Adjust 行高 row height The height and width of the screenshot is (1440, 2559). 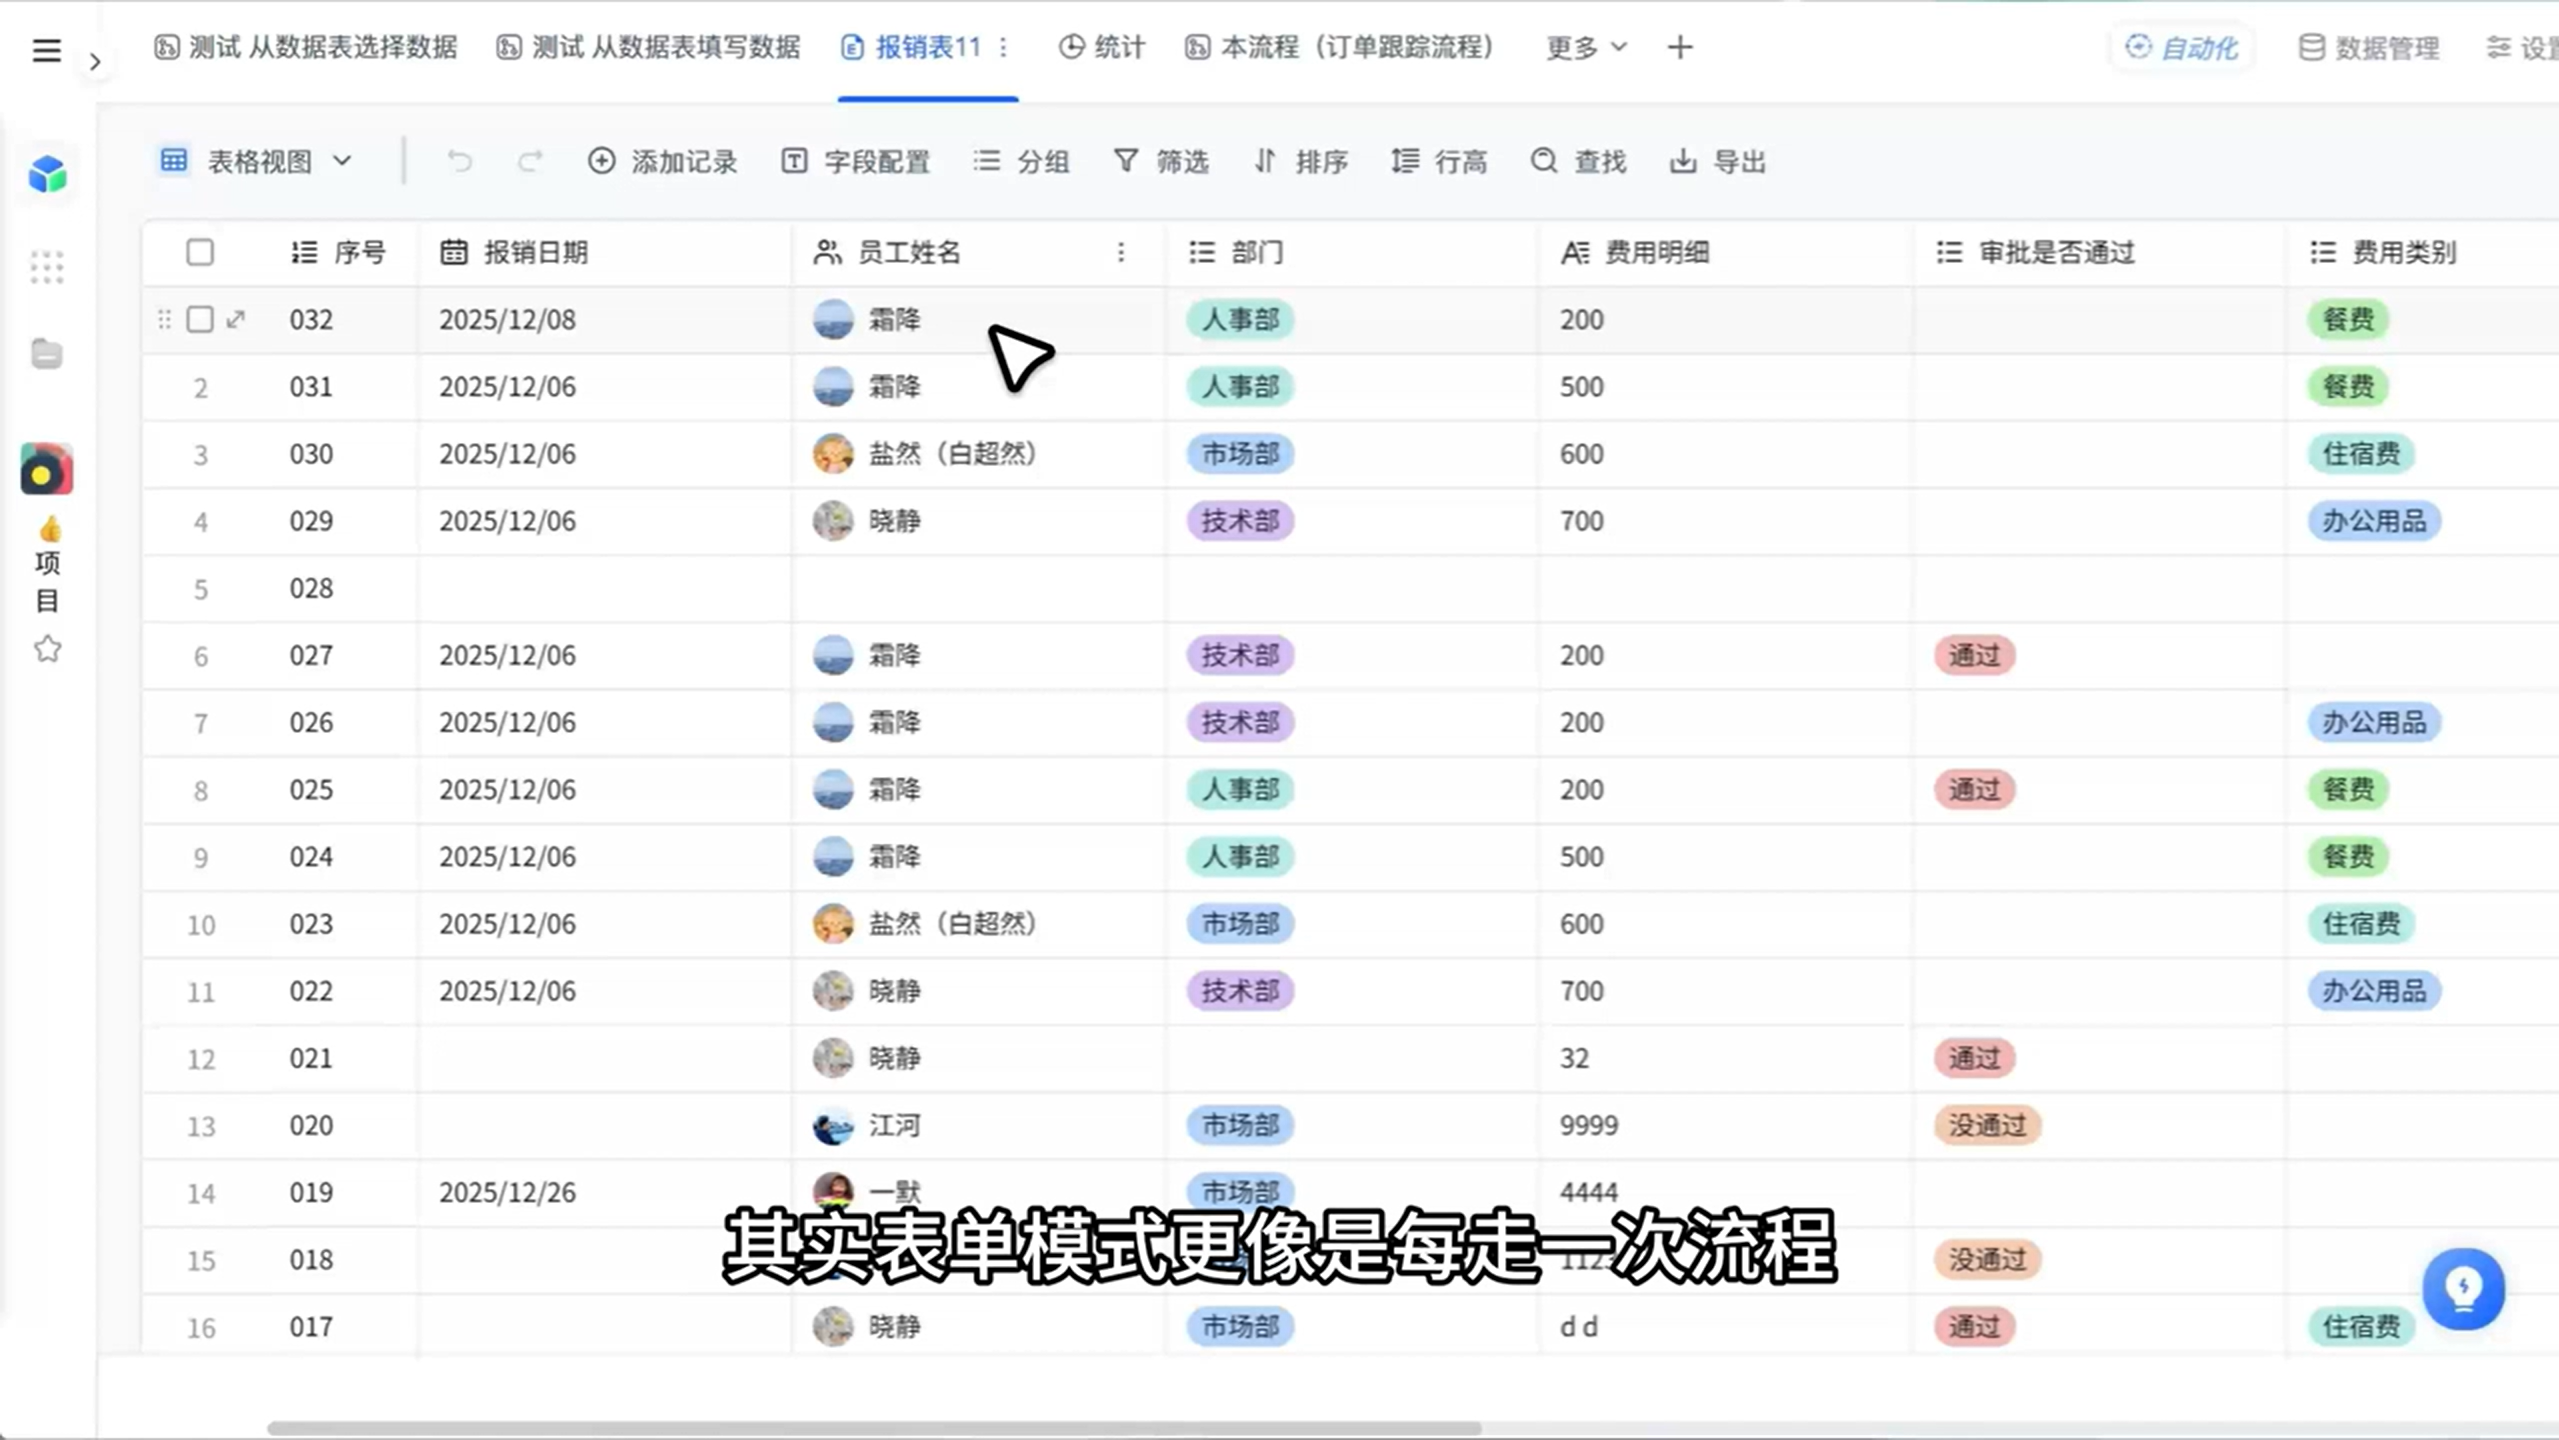(1438, 161)
